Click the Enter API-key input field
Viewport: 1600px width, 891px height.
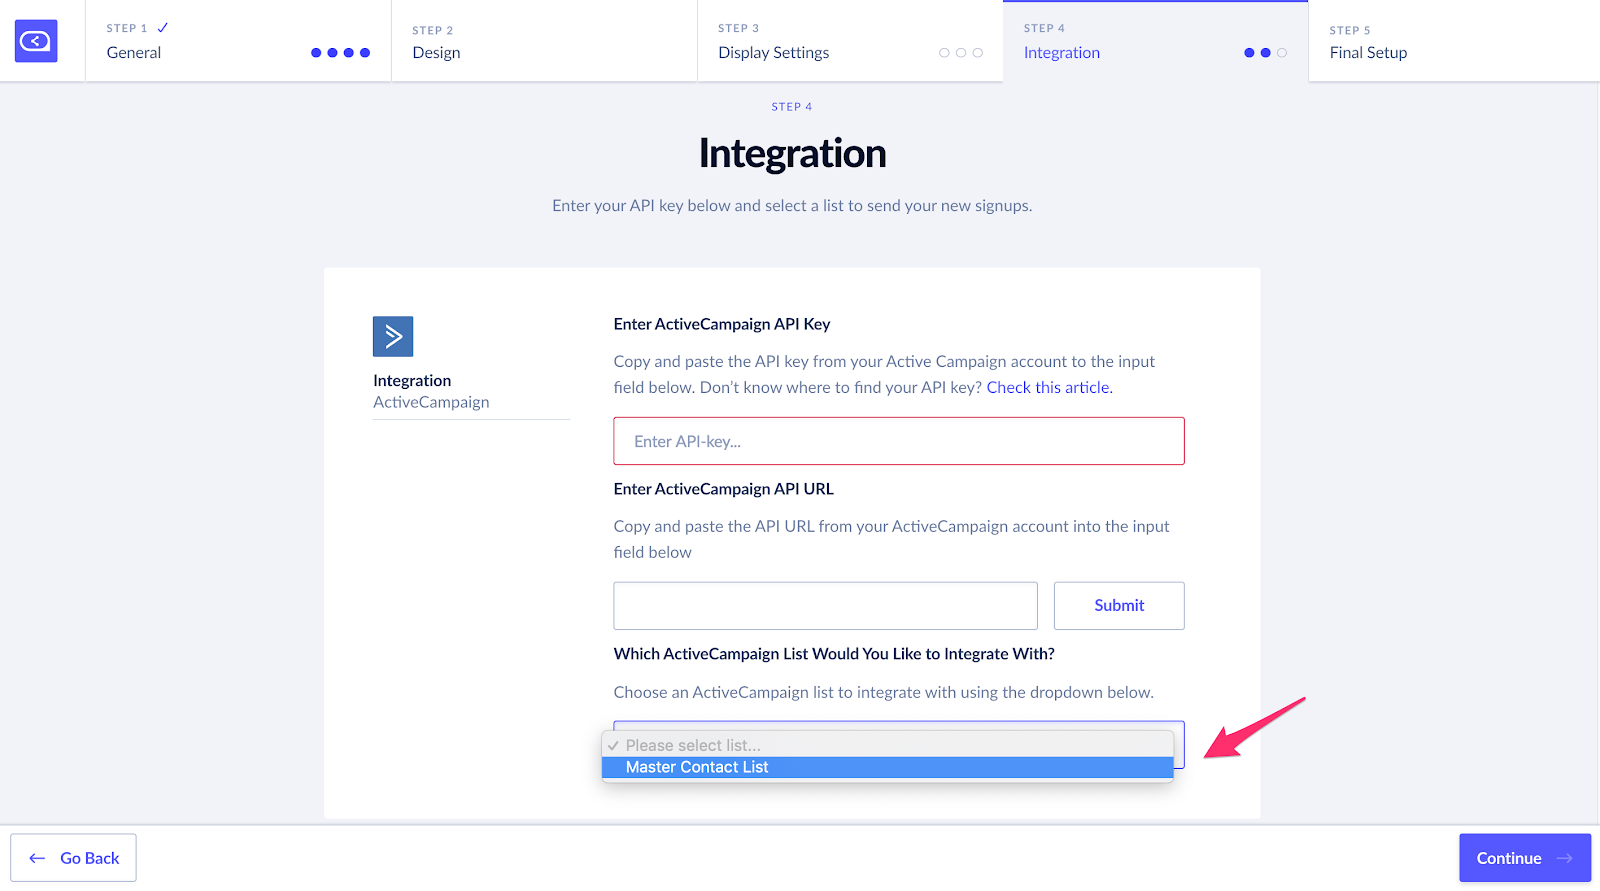click(x=899, y=441)
